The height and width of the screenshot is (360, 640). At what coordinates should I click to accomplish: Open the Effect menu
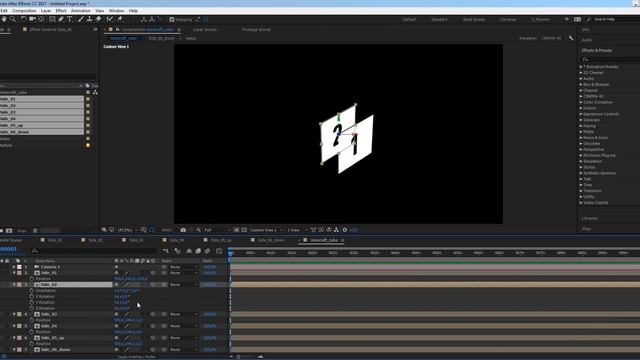point(61,11)
